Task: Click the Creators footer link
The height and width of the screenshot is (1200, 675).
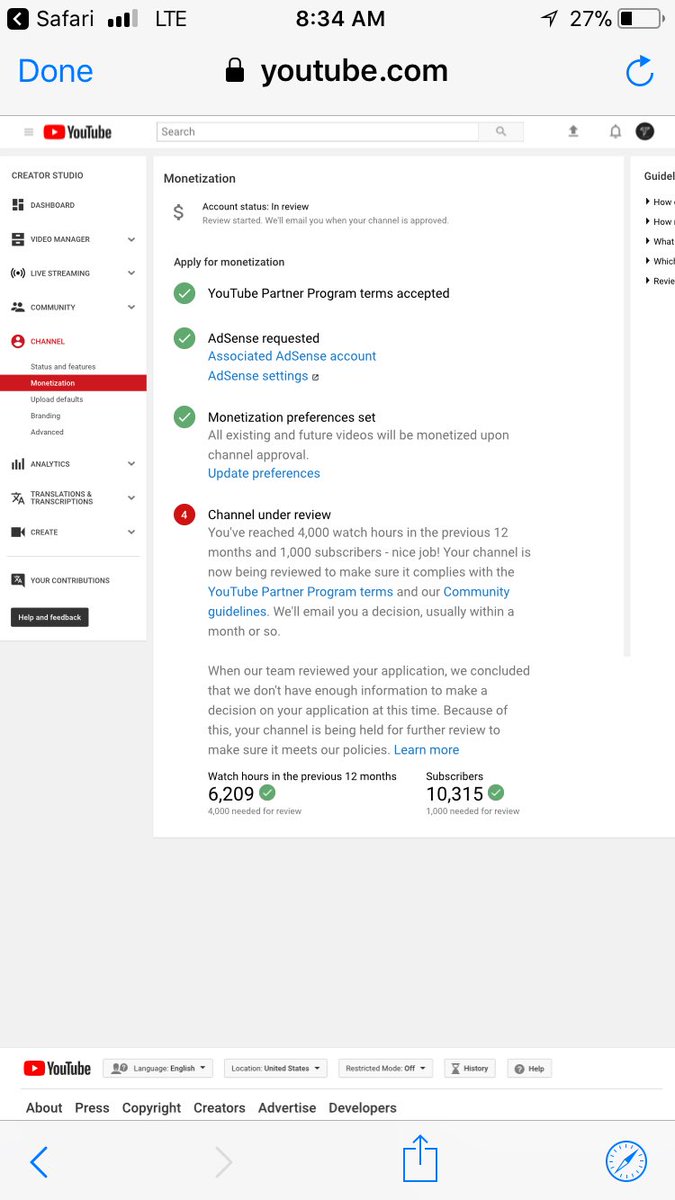Action: [220, 1108]
